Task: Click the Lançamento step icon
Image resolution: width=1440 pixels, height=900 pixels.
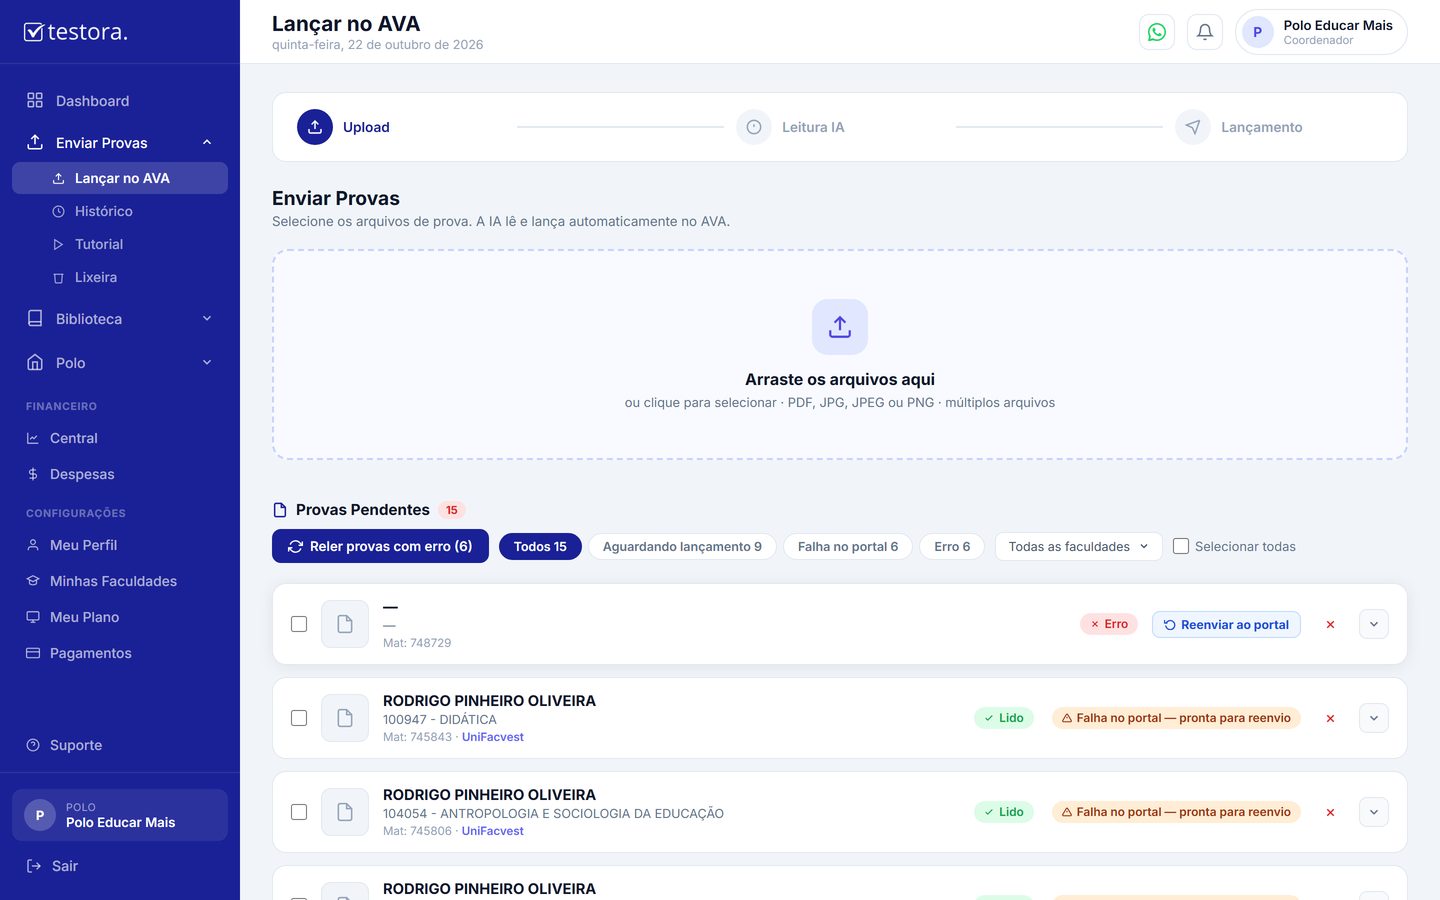Action: (x=1193, y=127)
